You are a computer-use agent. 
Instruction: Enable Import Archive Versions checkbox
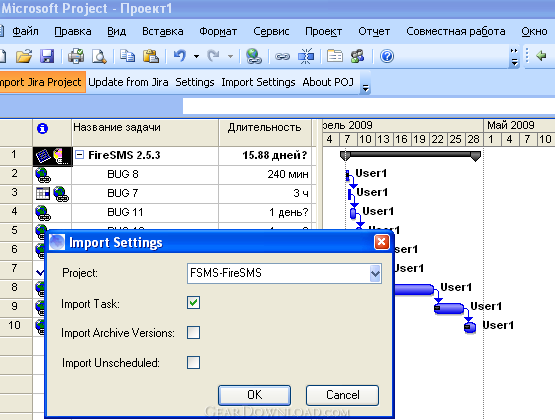[193, 333]
